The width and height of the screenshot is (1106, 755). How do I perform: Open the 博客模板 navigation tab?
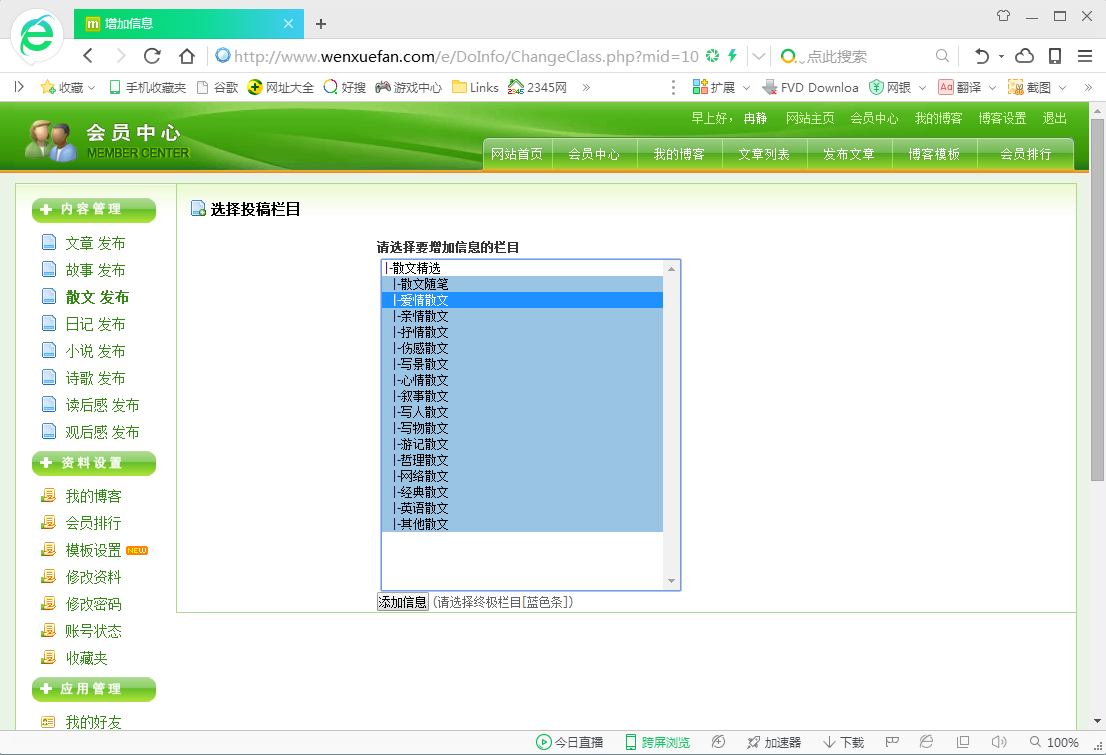934,154
